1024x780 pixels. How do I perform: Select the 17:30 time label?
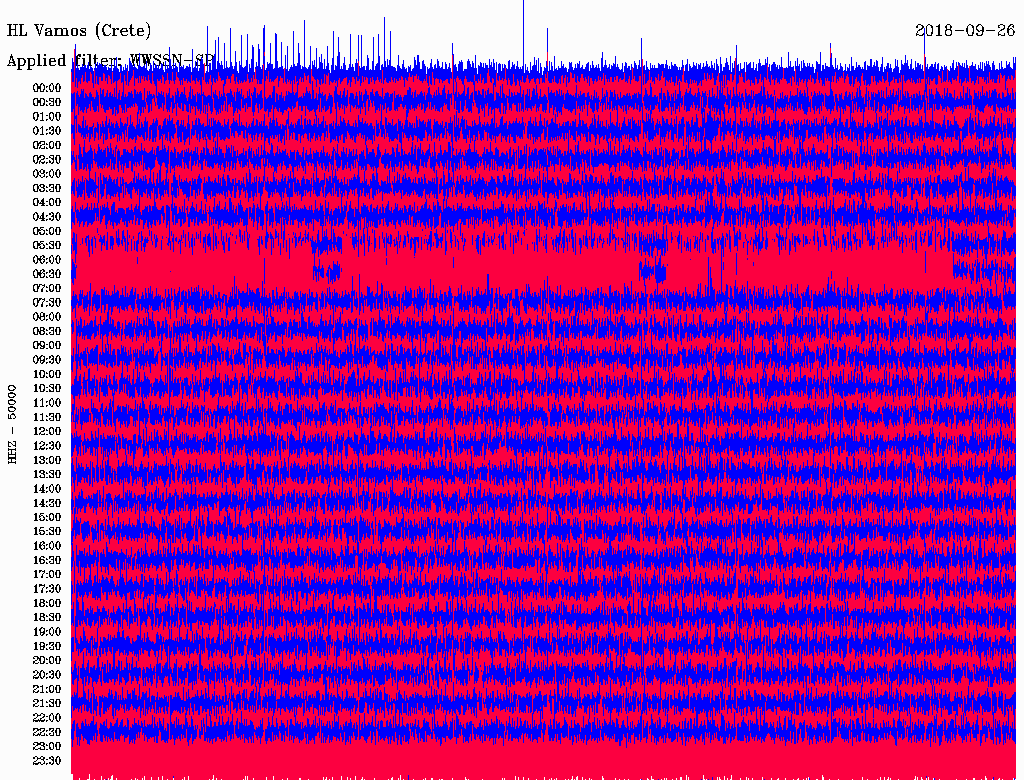pyautogui.click(x=47, y=589)
